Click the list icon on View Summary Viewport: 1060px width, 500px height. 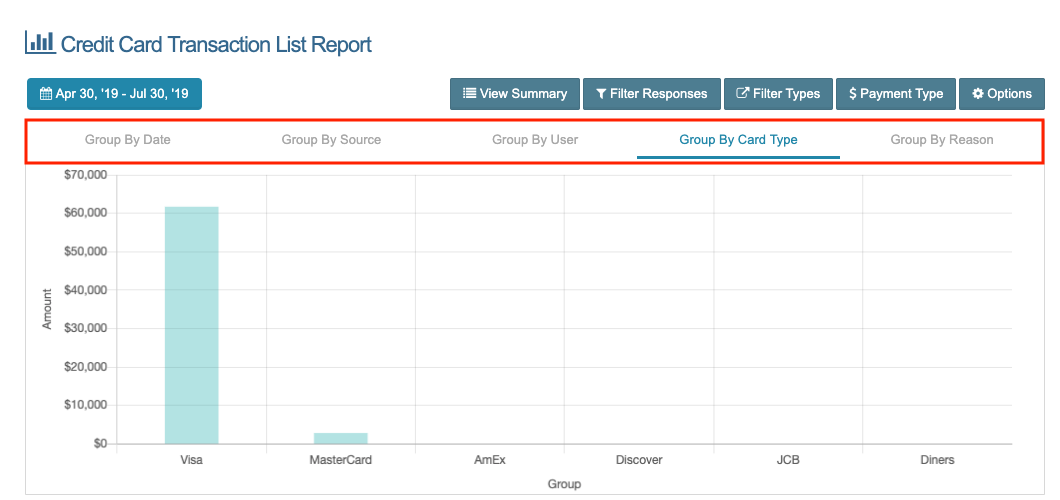pos(469,94)
